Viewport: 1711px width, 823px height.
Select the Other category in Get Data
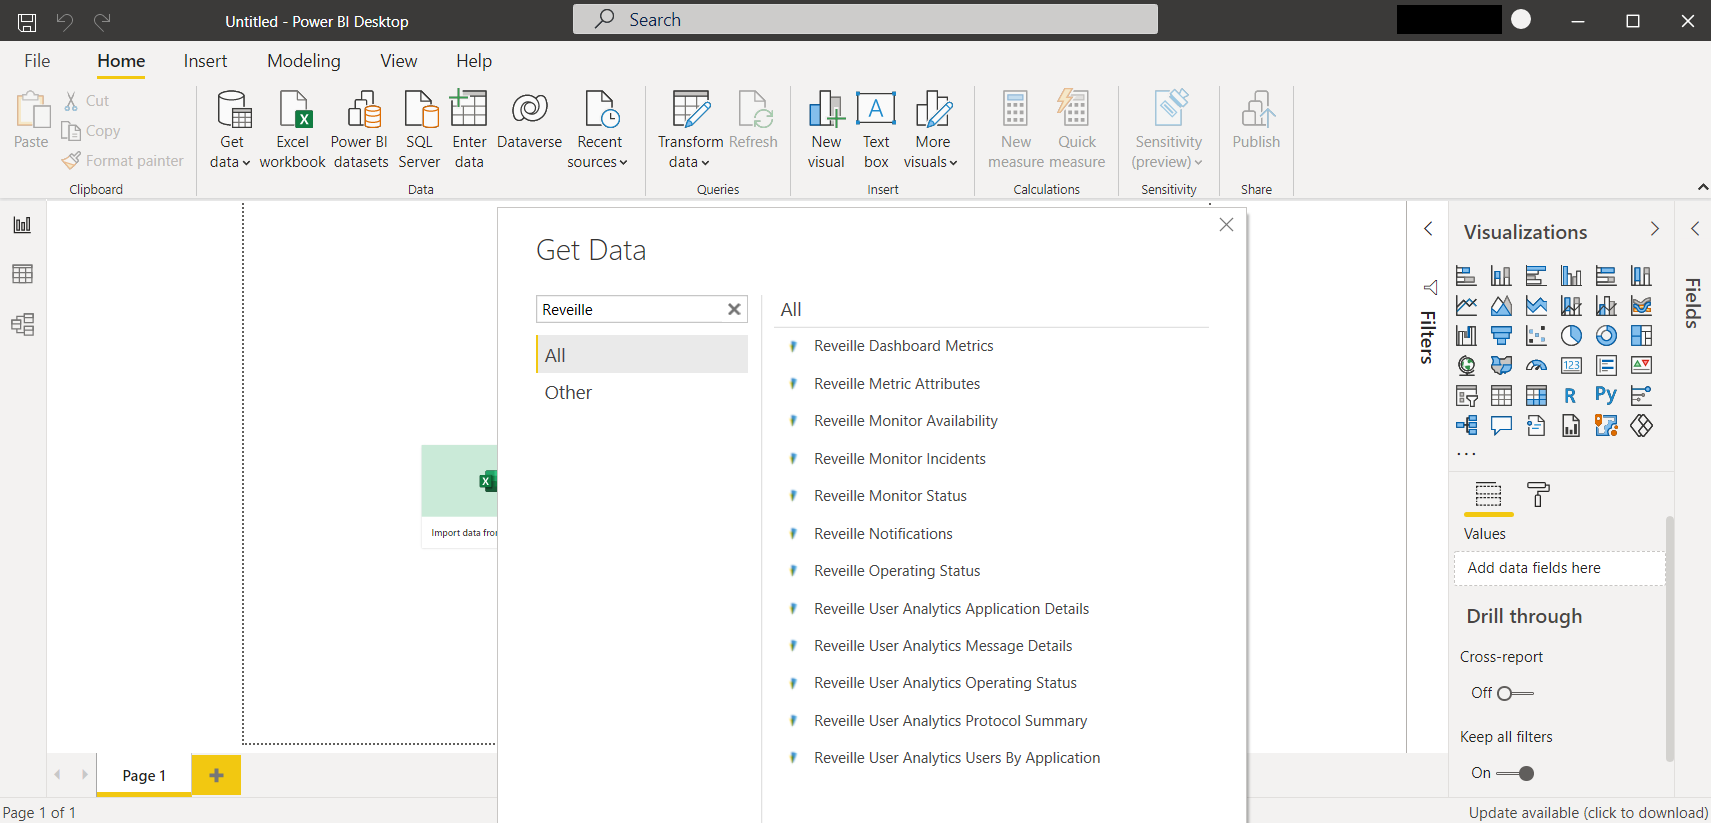click(x=642, y=393)
